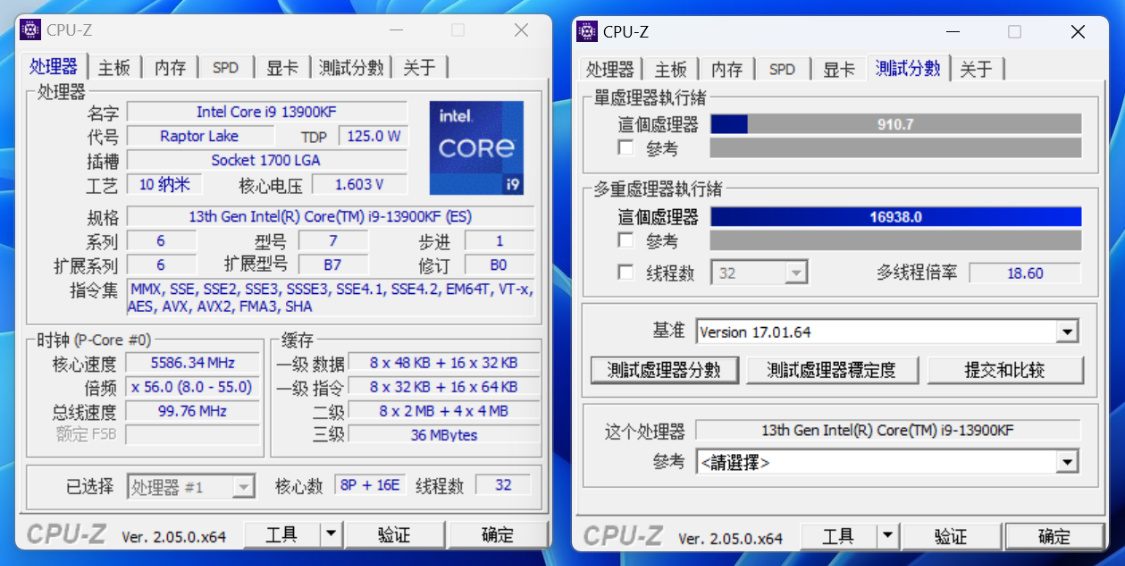Click CPU-Z app icon in right window title bar

(x=587, y=32)
